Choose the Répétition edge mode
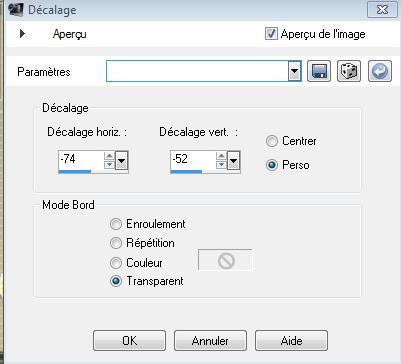401x364 pixels. click(116, 243)
